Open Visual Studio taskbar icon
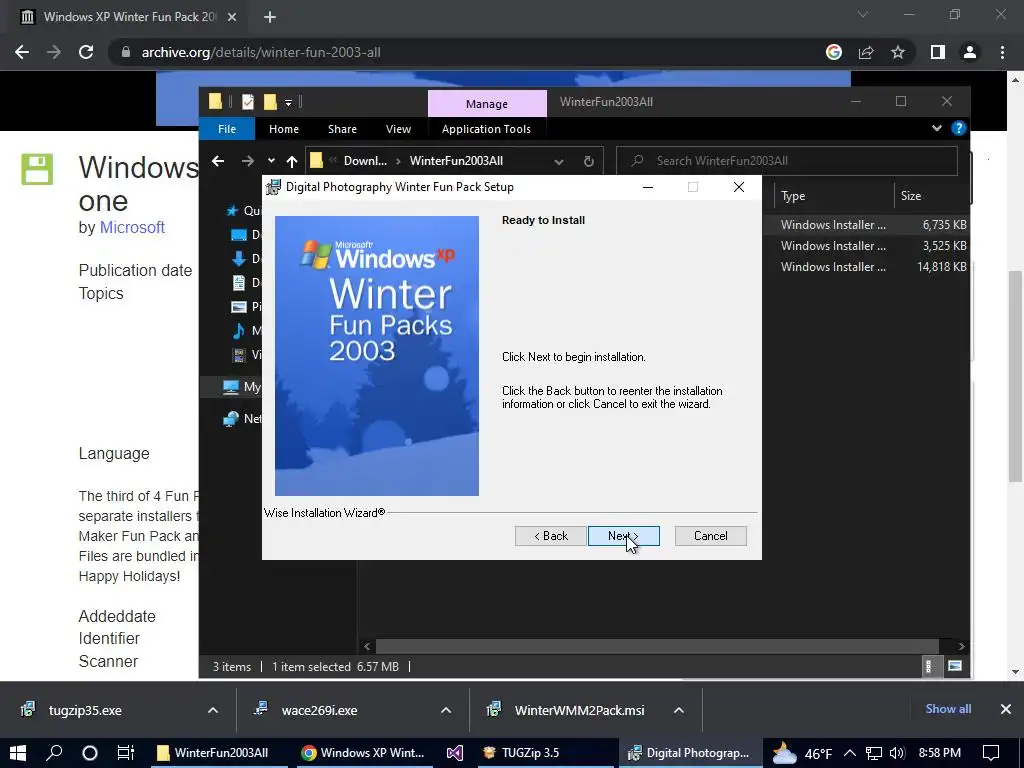Viewport: 1024px width, 768px height. click(455, 752)
